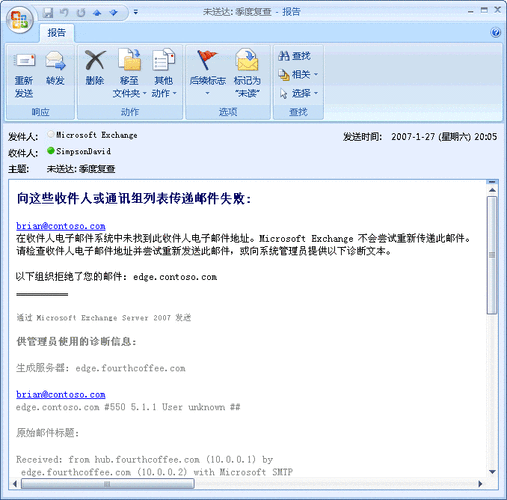Click the 重新发送 (resend) icon
The height and width of the screenshot is (500, 507).
(24, 60)
